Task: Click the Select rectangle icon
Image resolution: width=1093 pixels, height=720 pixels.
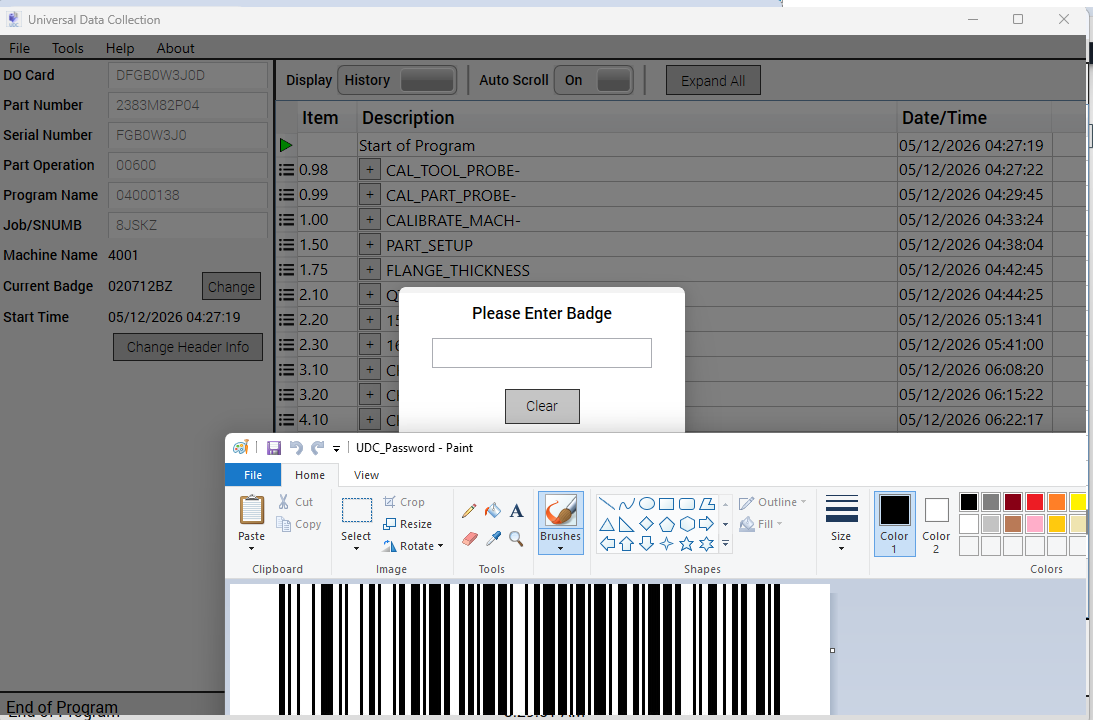Action: (356, 510)
